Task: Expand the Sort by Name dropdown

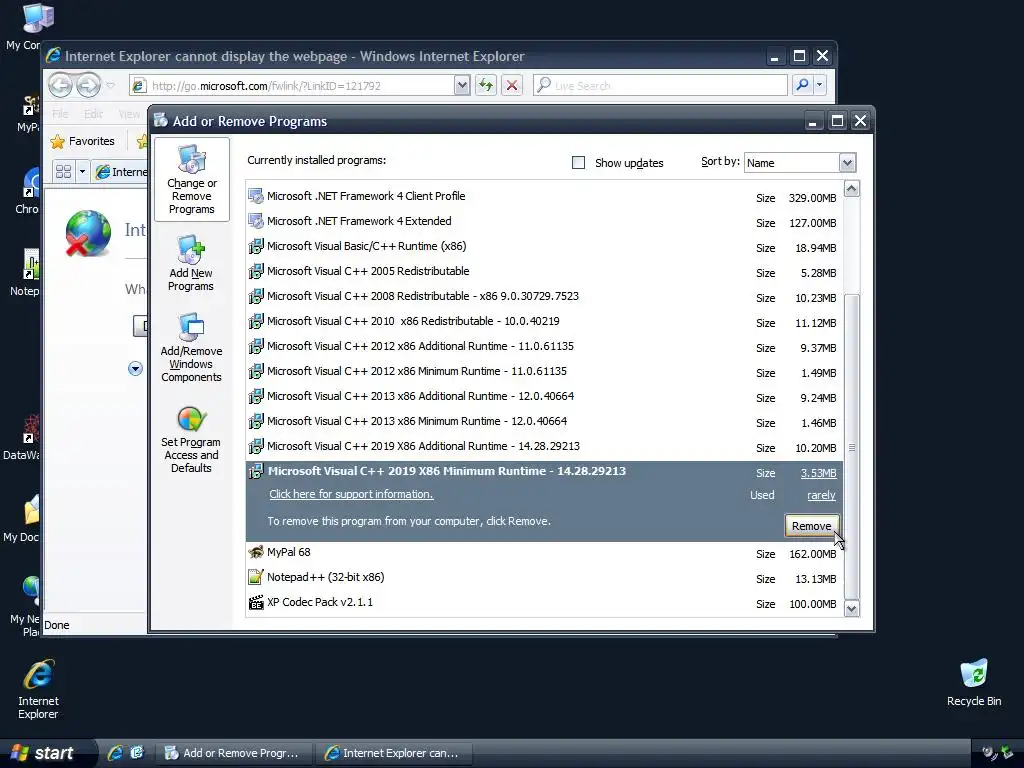Action: (847, 163)
